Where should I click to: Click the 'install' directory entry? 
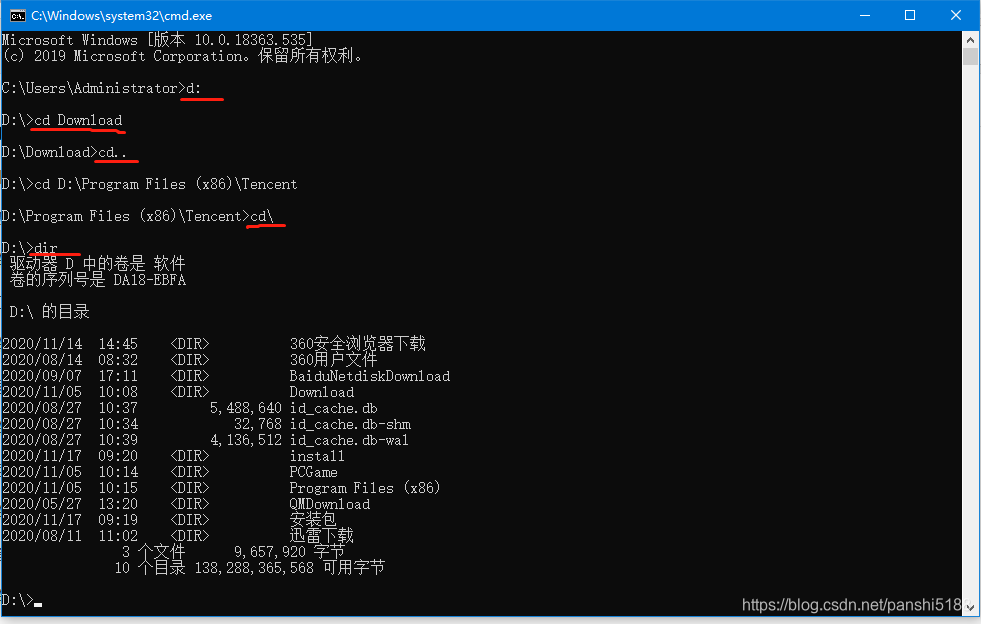[317, 456]
